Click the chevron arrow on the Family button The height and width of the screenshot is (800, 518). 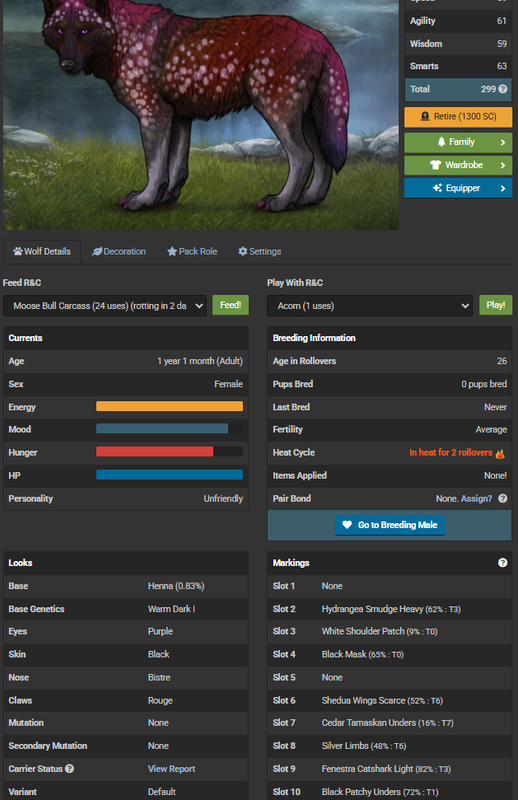(503, 142)
